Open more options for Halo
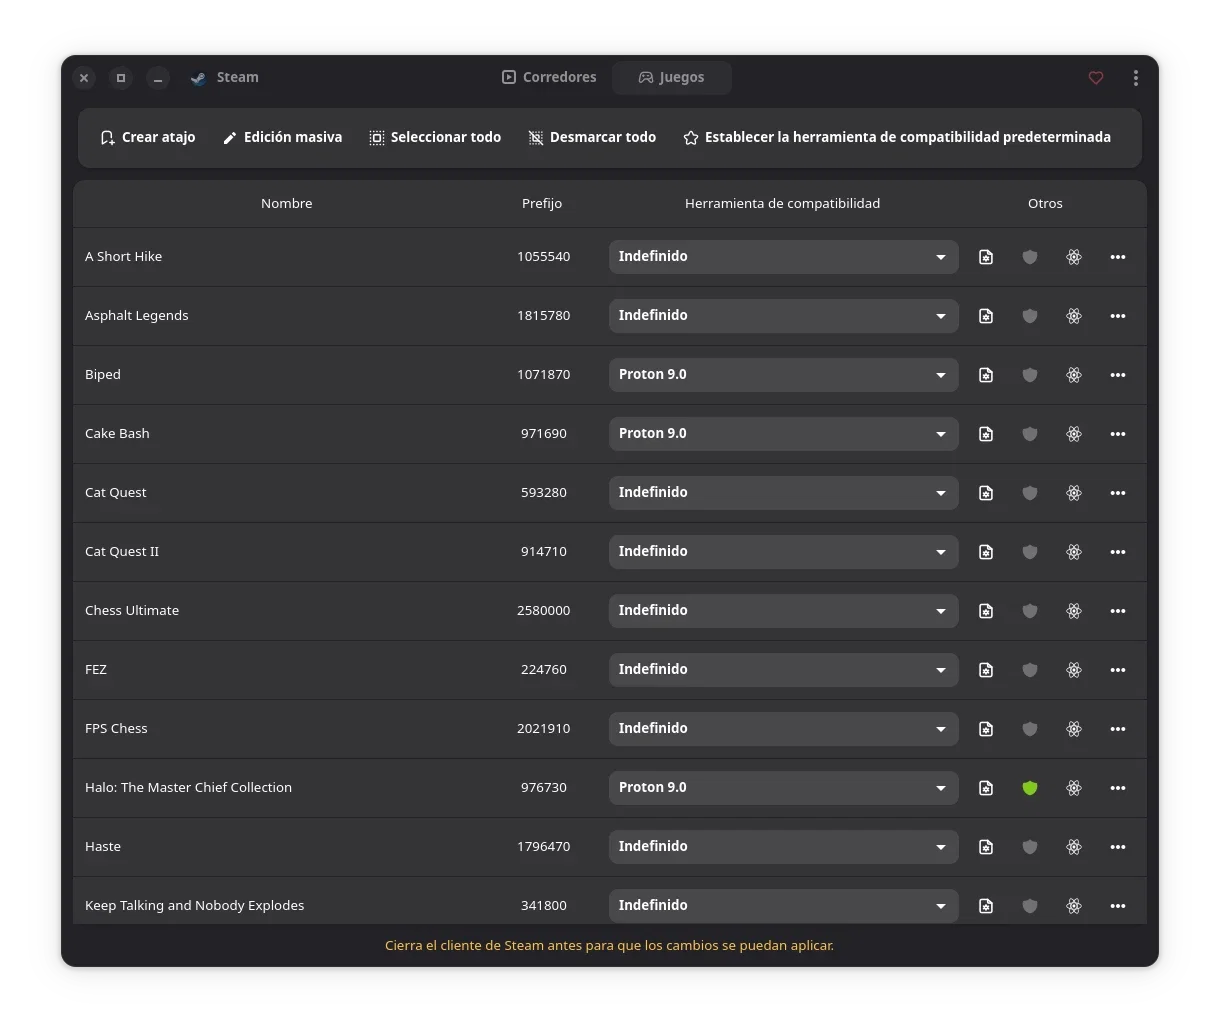Screen dimensions: 1220x1034 [x=1118, y=788]
